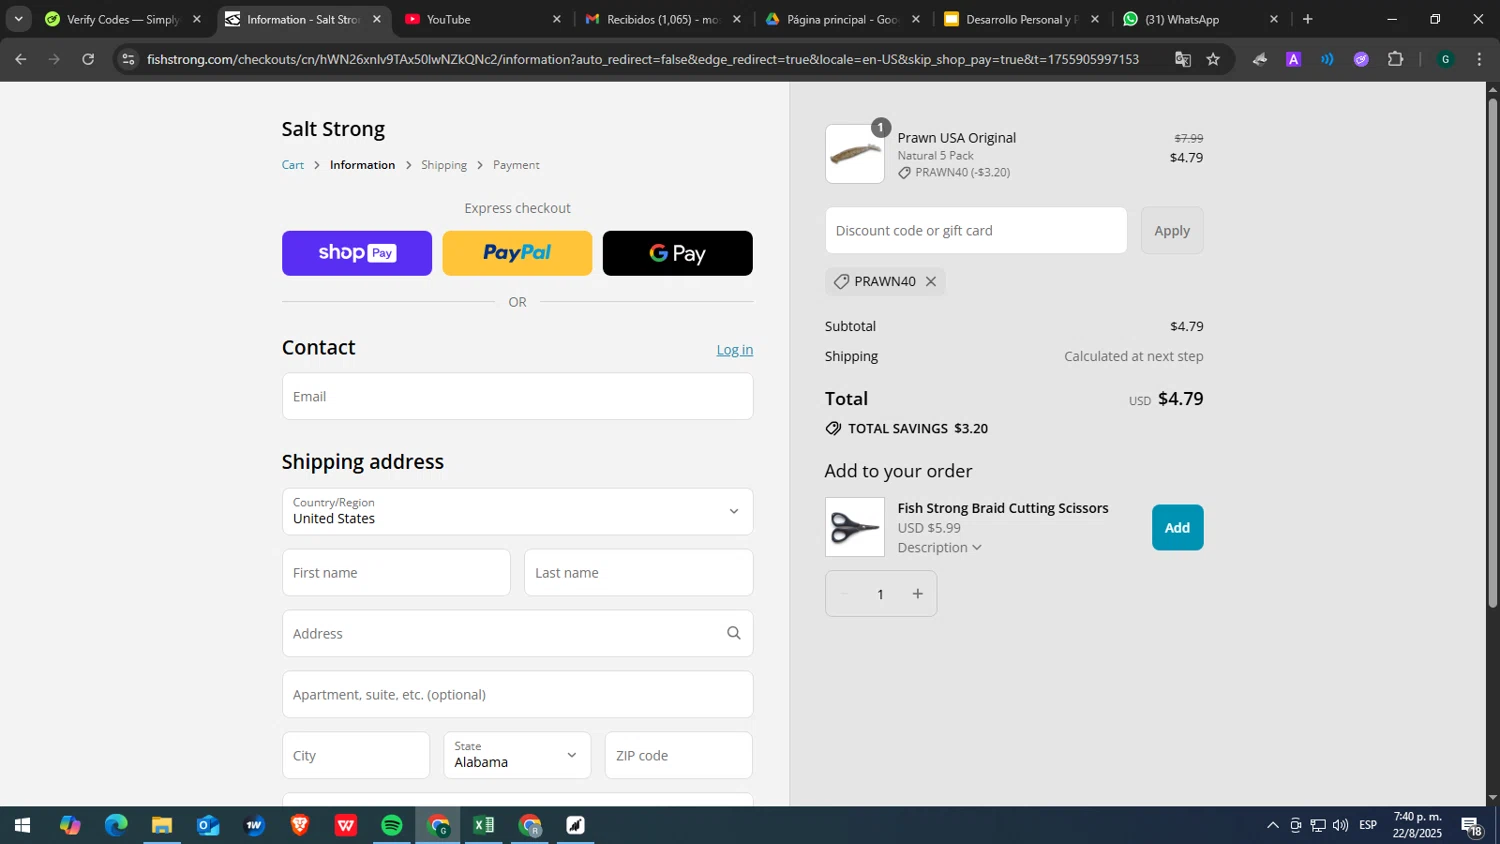Click the scissors product thumbnail

(855, 527)
